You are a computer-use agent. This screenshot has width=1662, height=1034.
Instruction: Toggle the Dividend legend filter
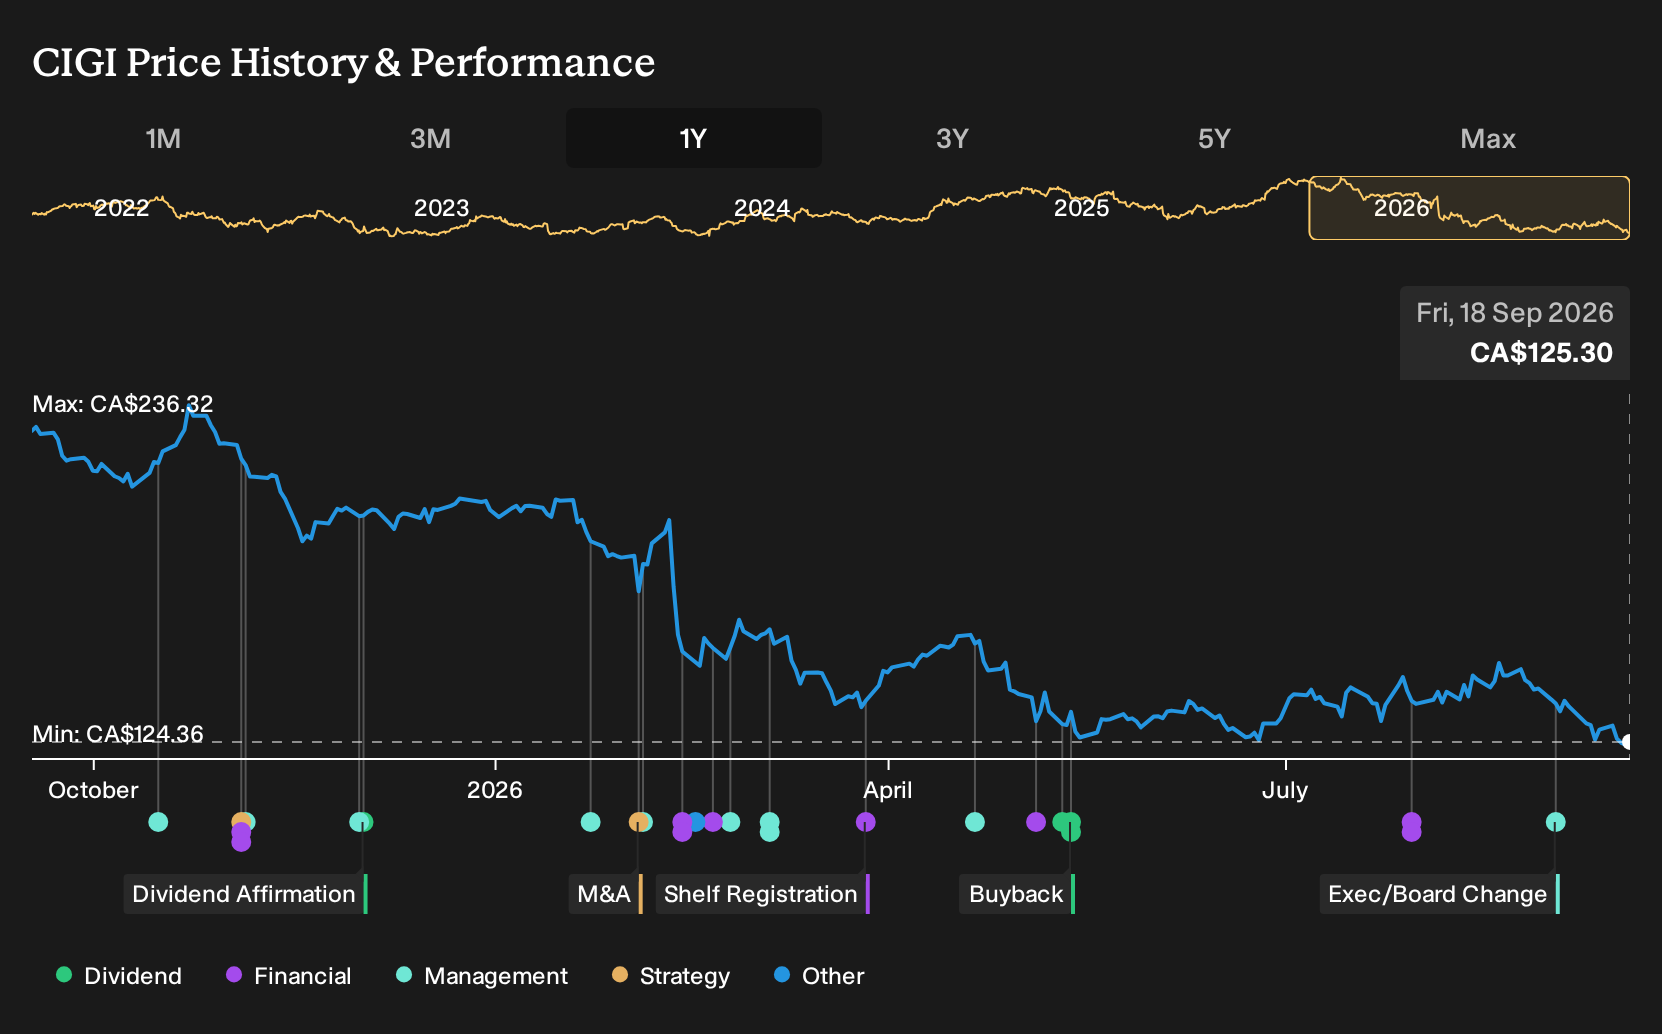point(119,976)
